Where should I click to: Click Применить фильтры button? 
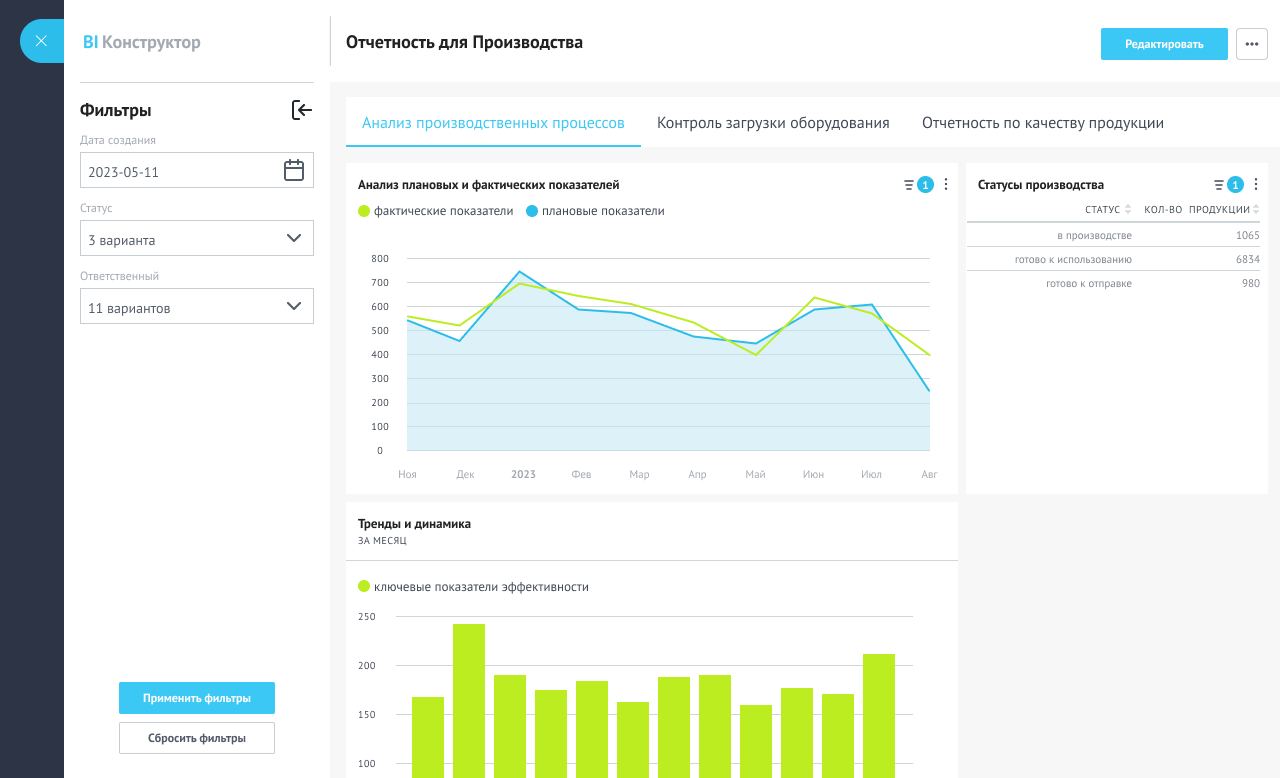[x=197, y=698]
